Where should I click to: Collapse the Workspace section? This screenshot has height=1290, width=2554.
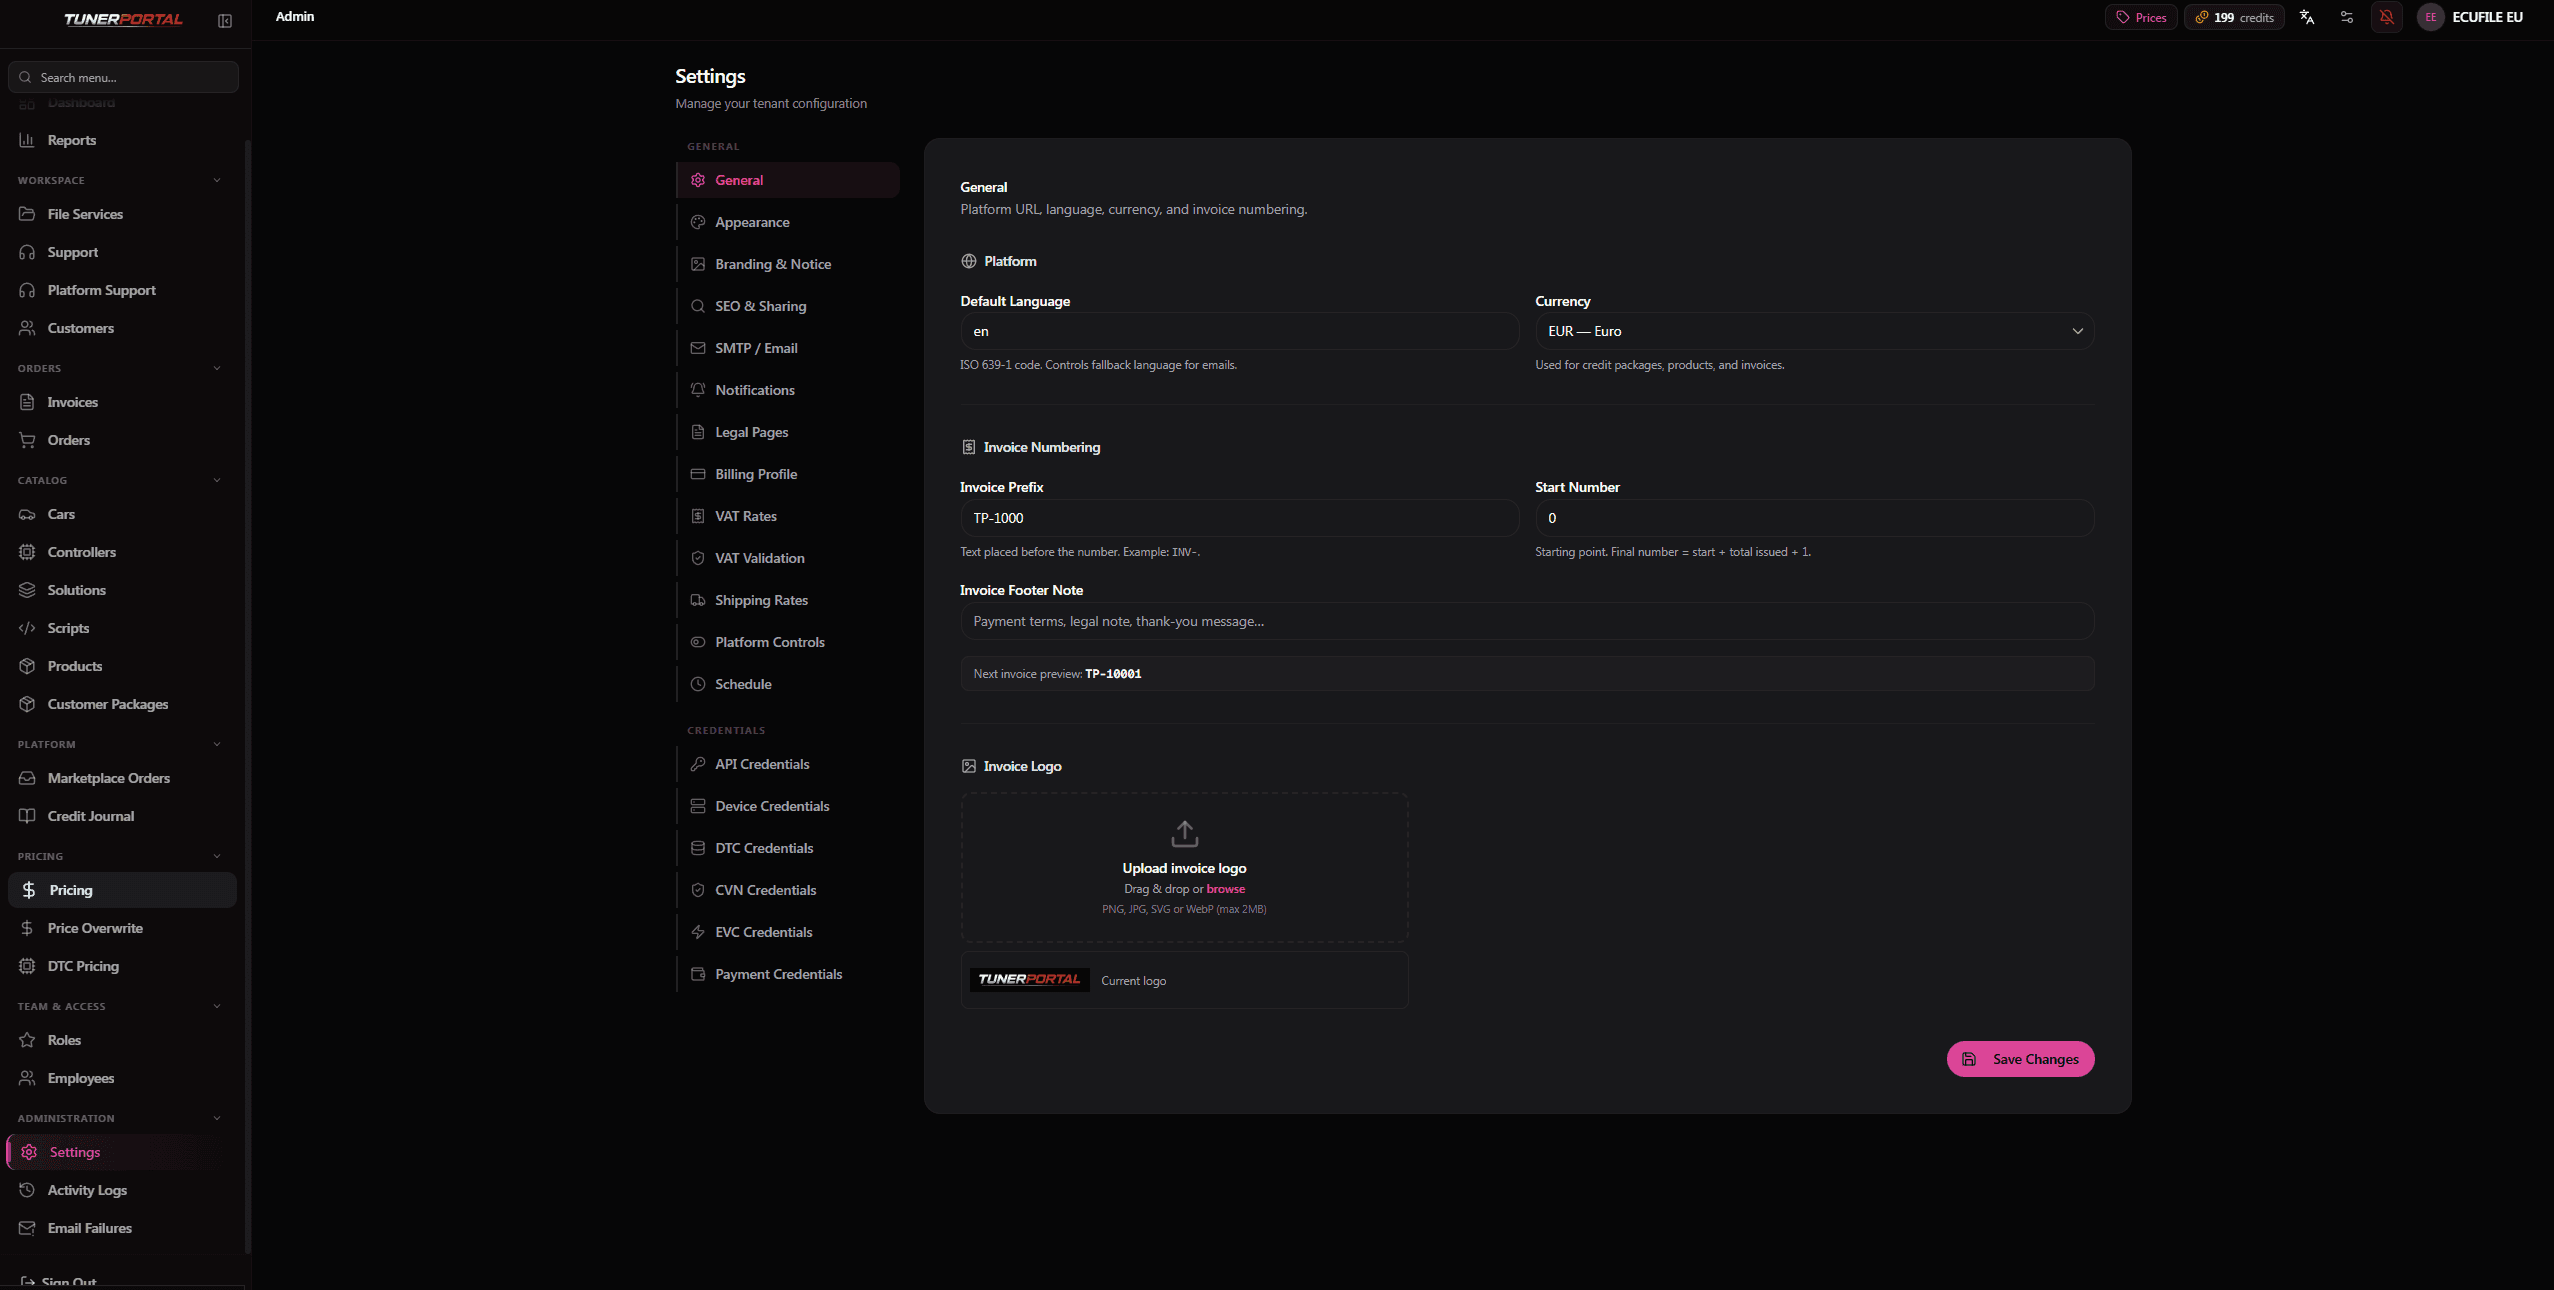[x=217, y=180]
